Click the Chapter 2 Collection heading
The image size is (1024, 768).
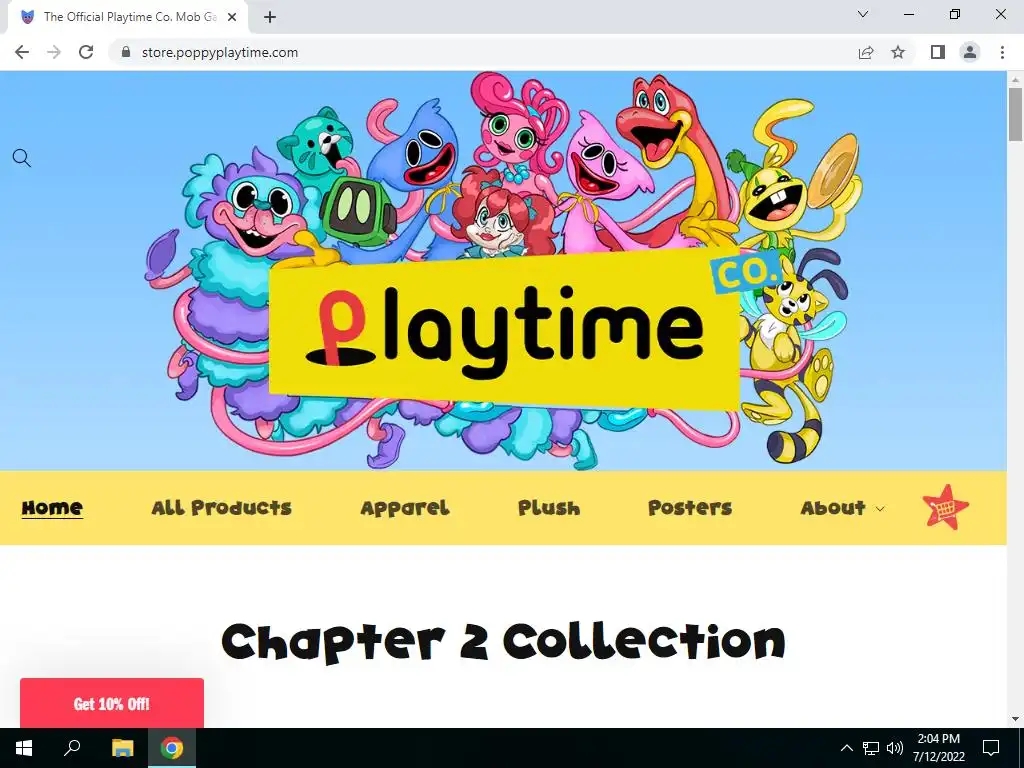503,642
